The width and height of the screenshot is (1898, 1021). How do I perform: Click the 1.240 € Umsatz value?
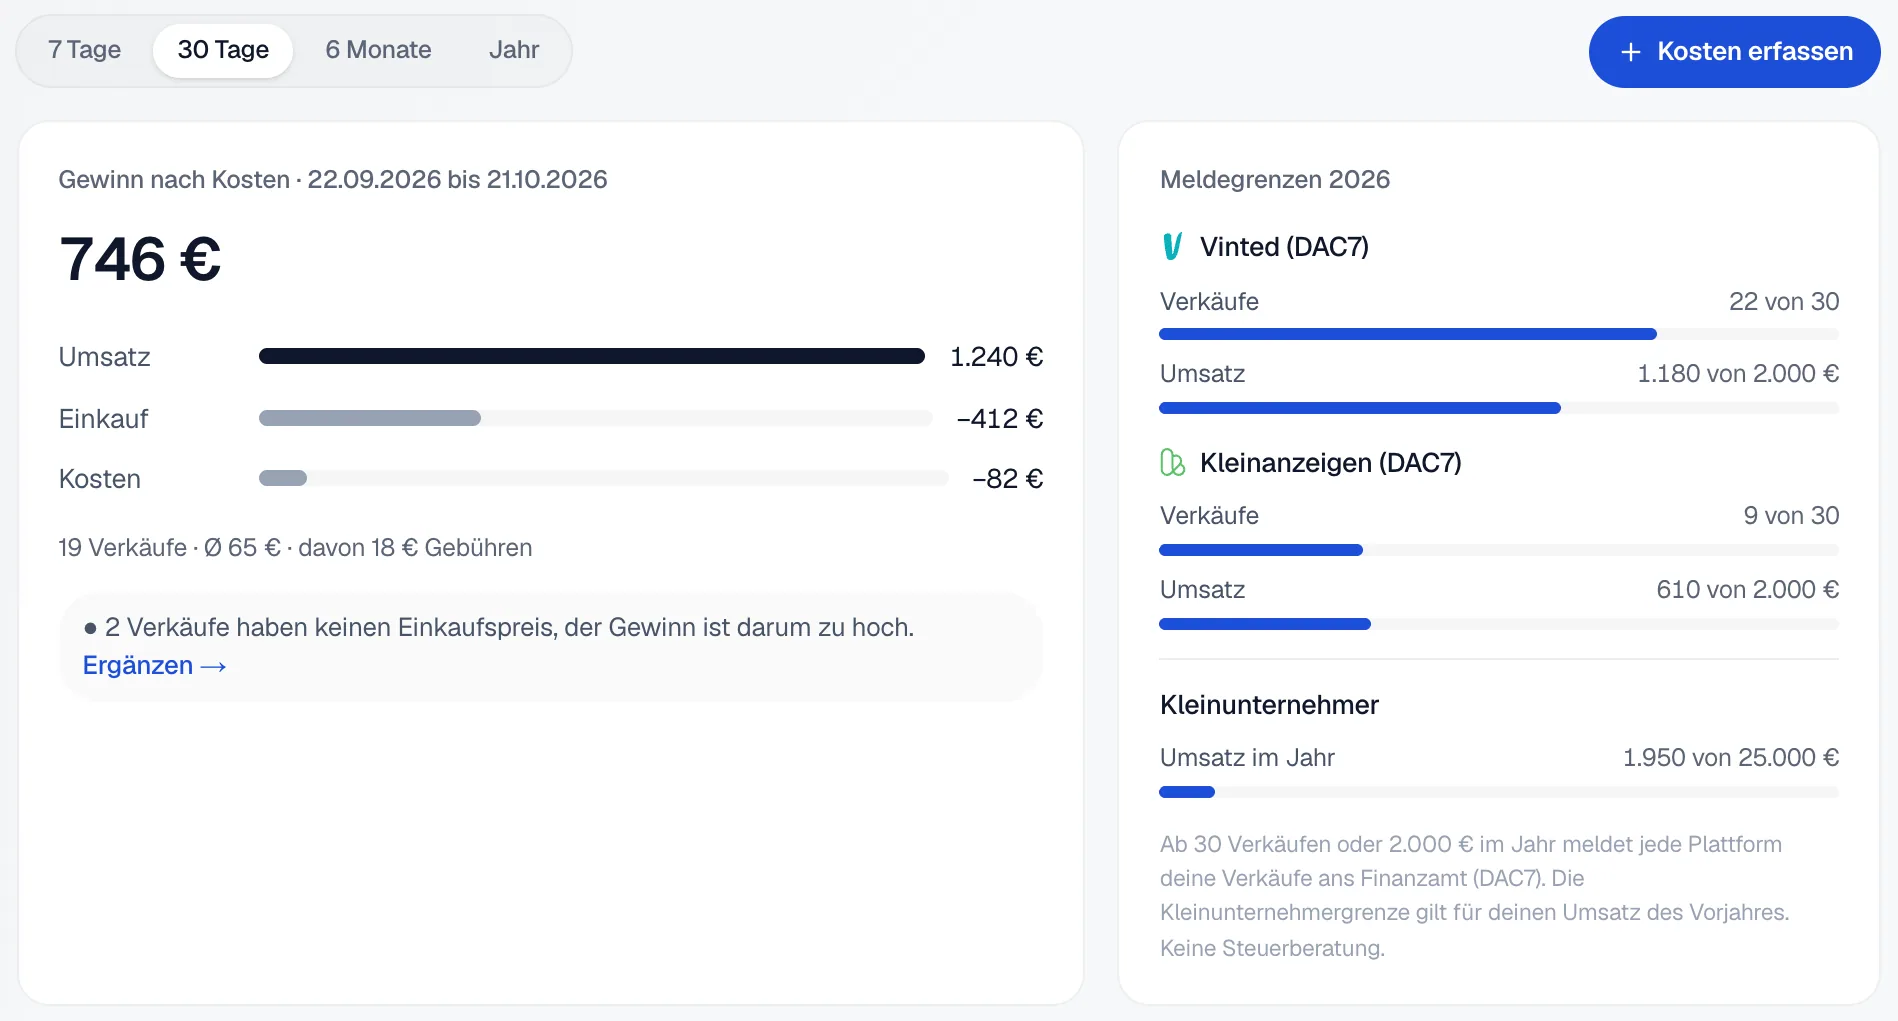(996, 357)
